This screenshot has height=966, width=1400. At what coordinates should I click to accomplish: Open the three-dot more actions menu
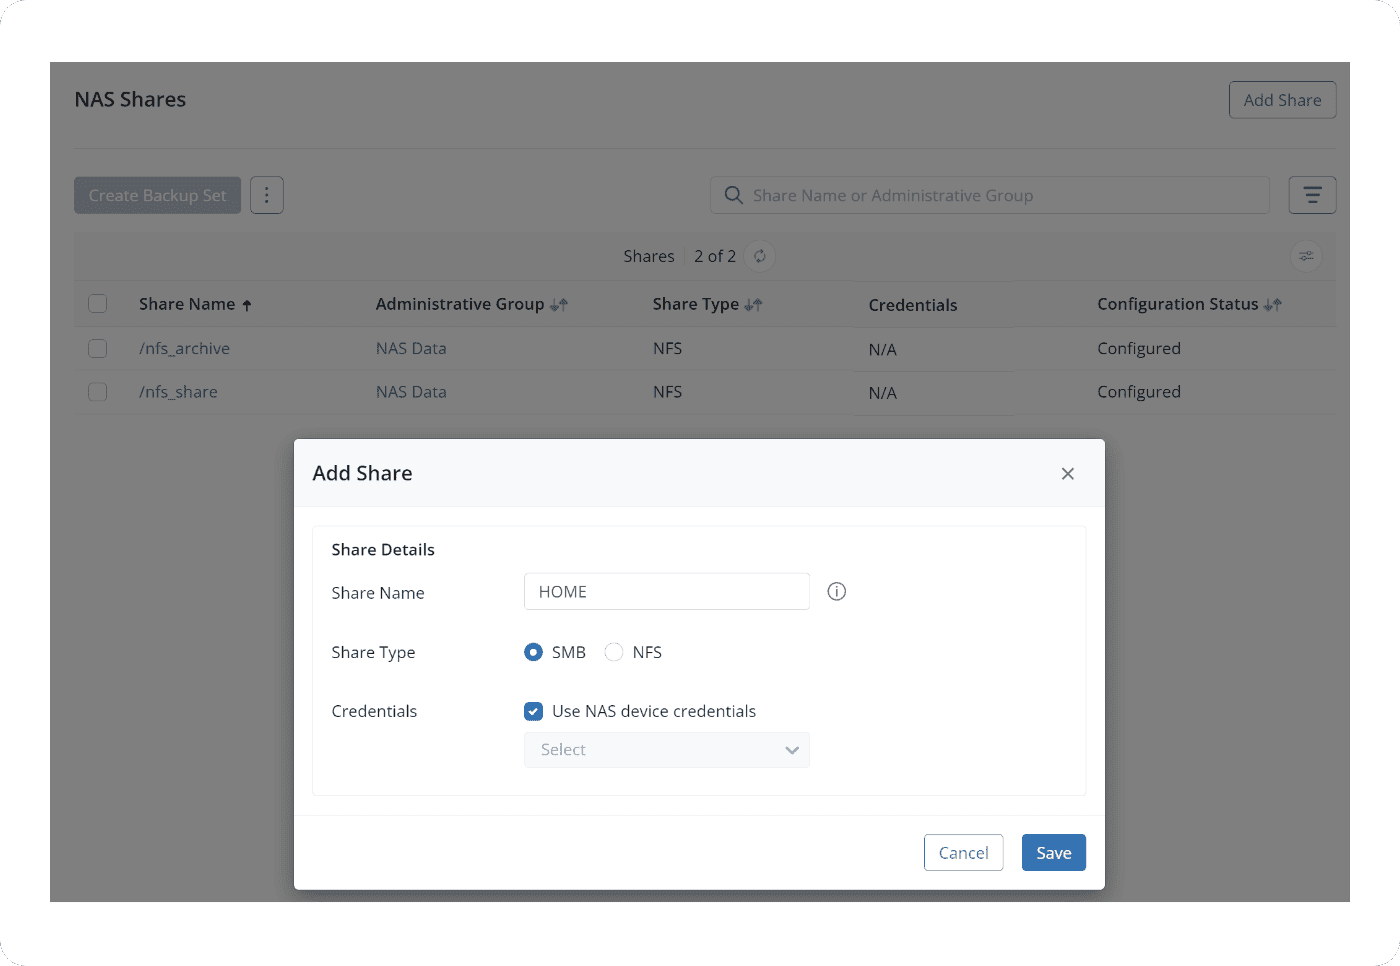(267, 195)
